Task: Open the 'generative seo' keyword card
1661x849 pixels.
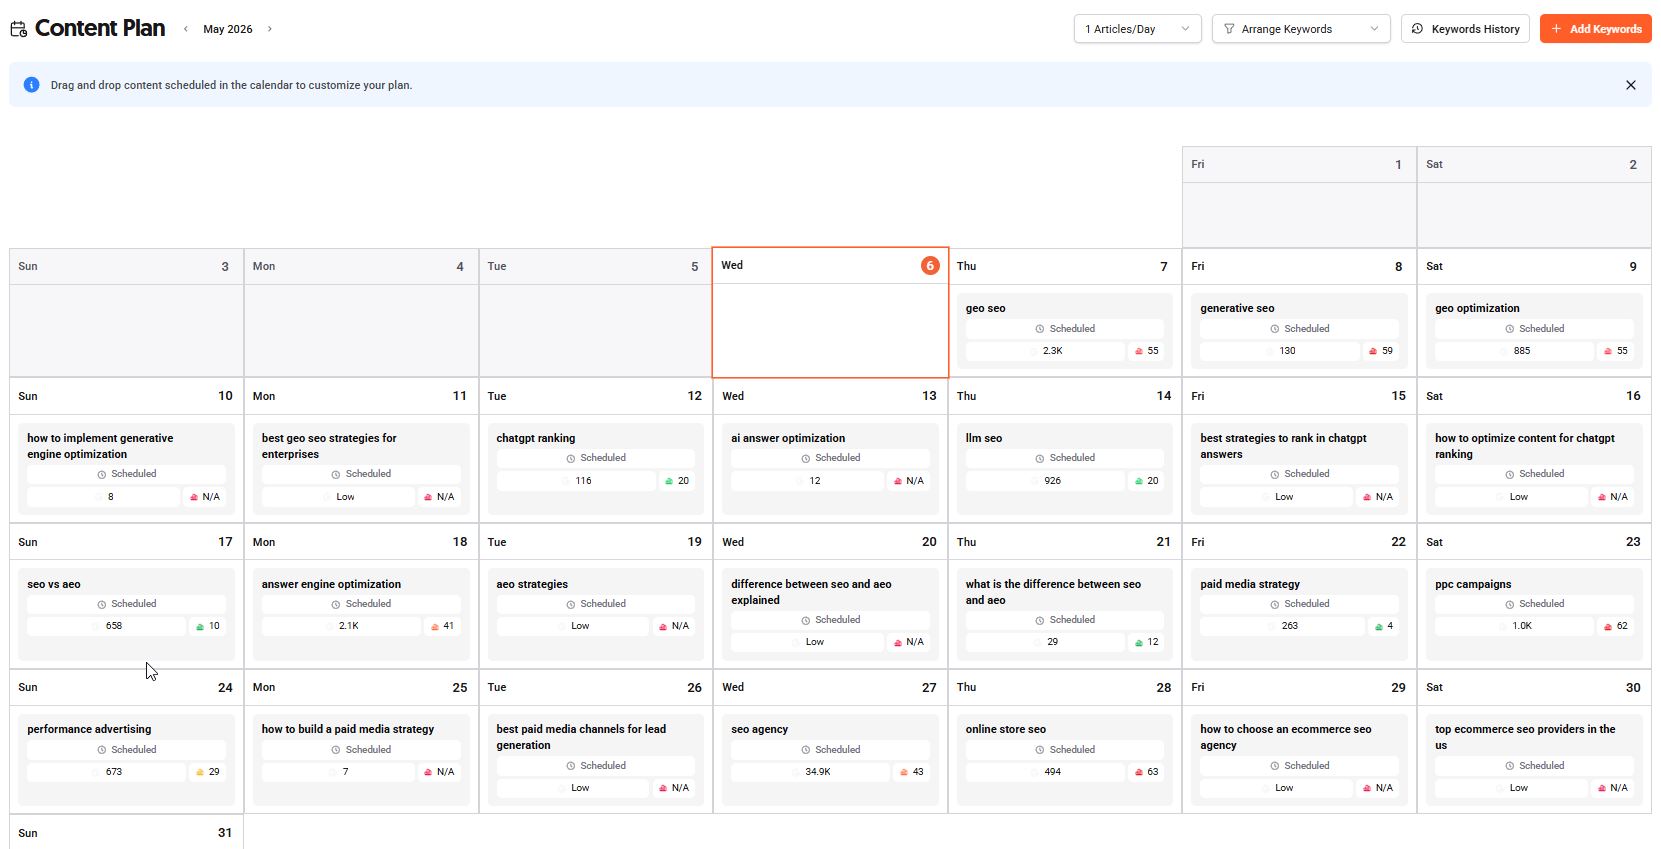Action: (1299, 331)
